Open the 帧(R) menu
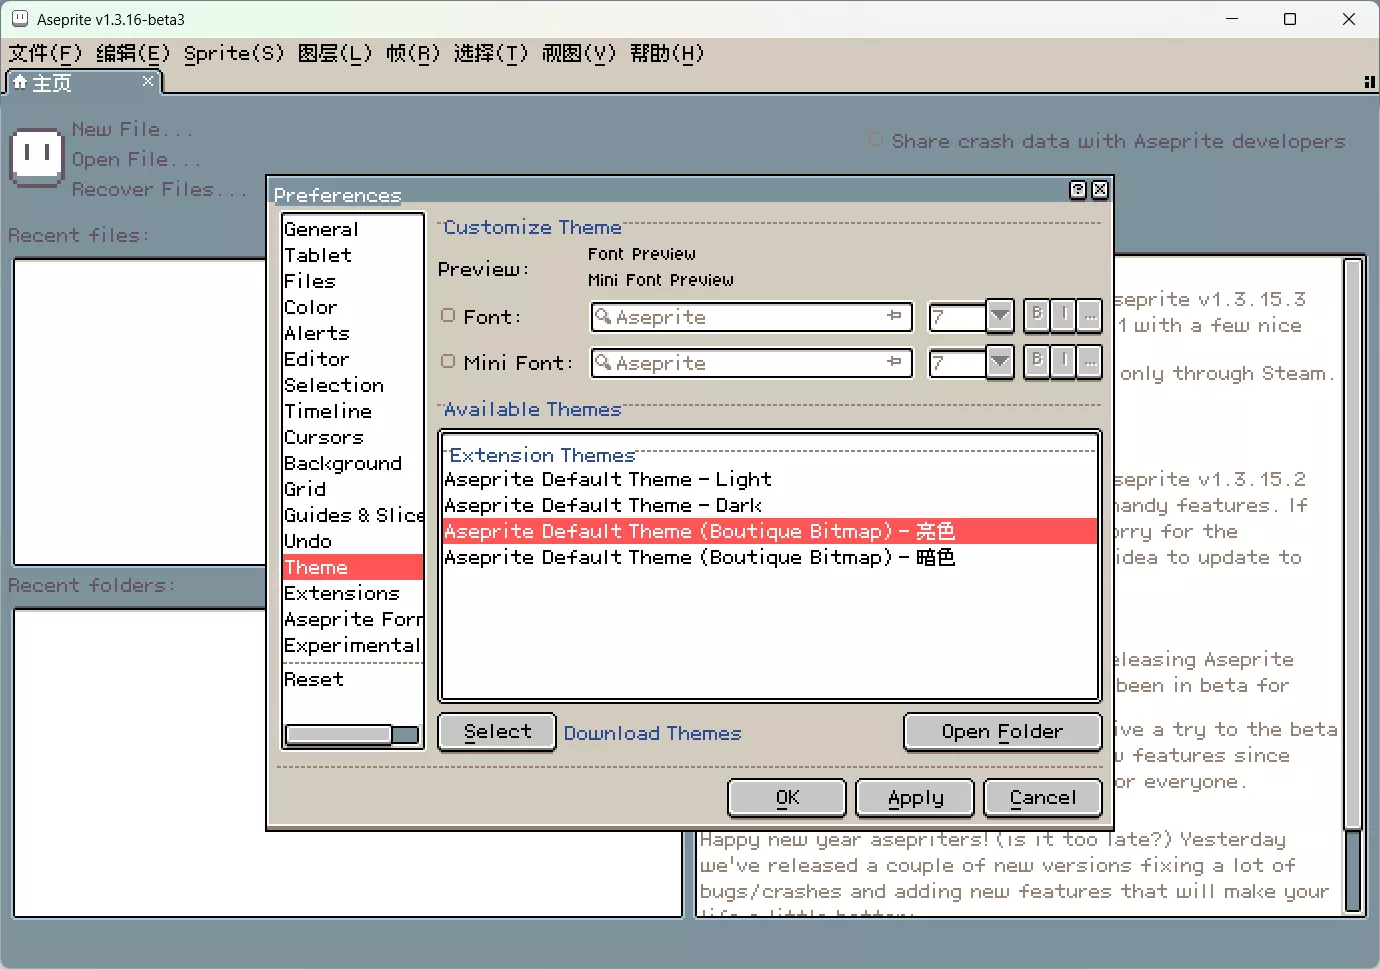1380x969 pixels. [x=413, y=53]
